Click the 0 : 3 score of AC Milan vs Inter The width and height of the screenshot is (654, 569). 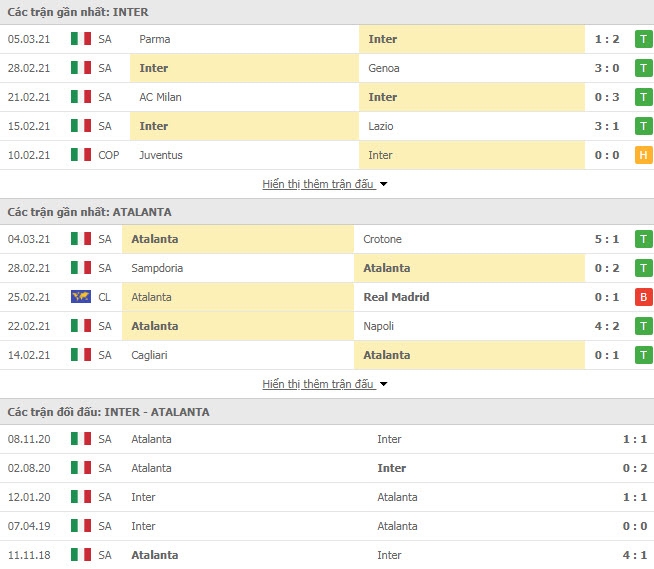pos(607,97)
